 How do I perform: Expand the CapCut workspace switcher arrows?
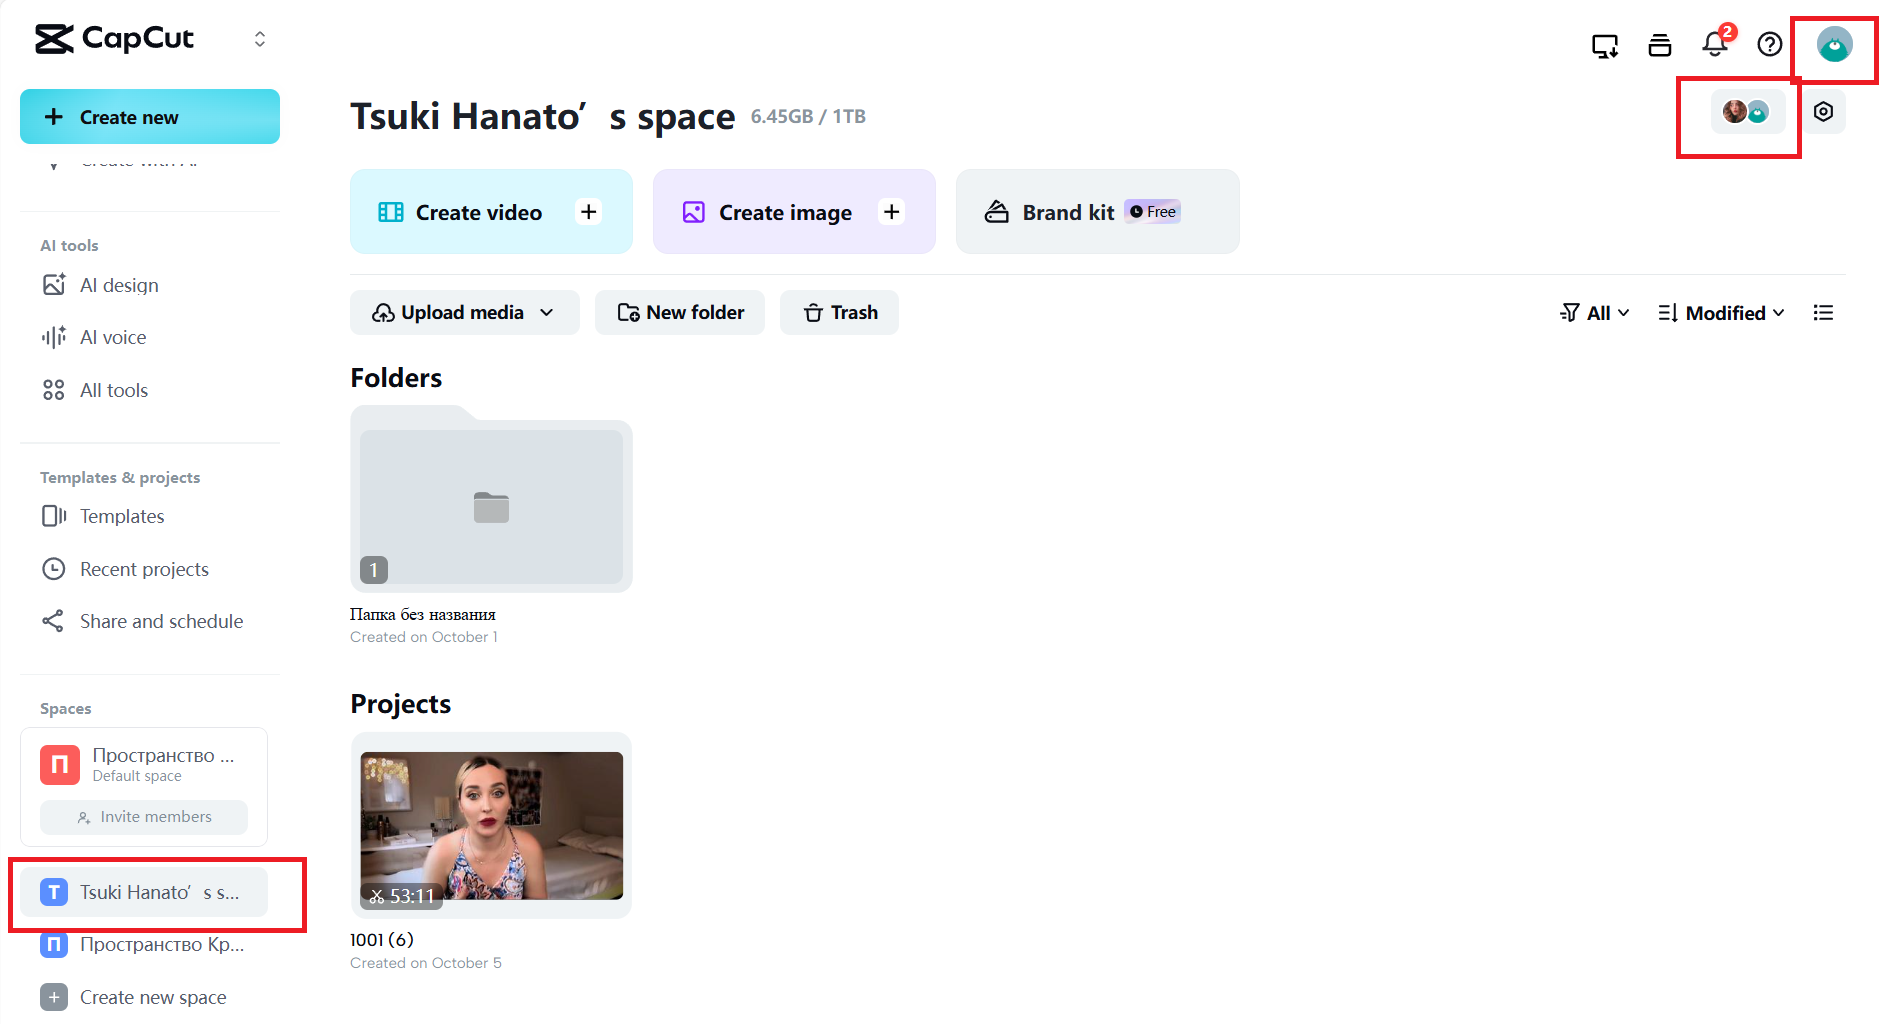[x=260, y=39]
